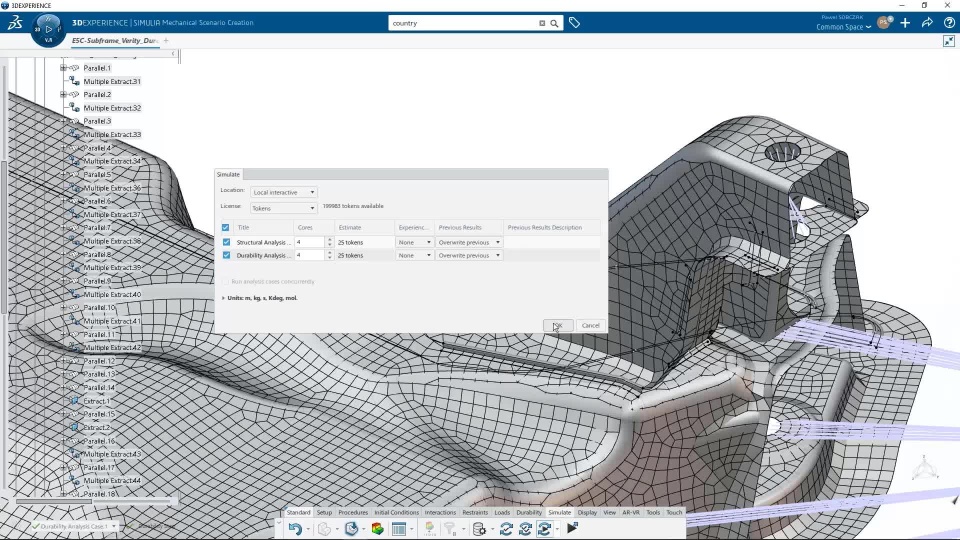Uncheck the Structural Analysis case checkbox

226,242
